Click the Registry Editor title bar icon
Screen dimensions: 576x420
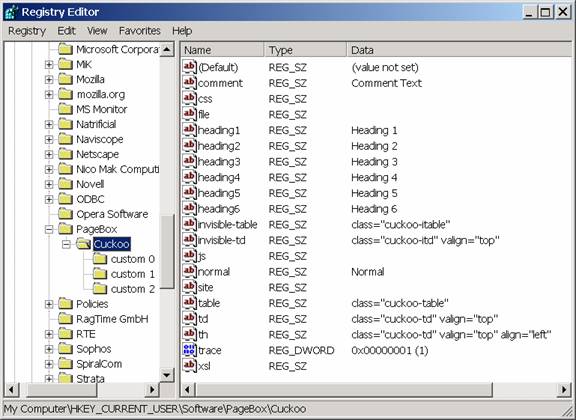(11, 12)
